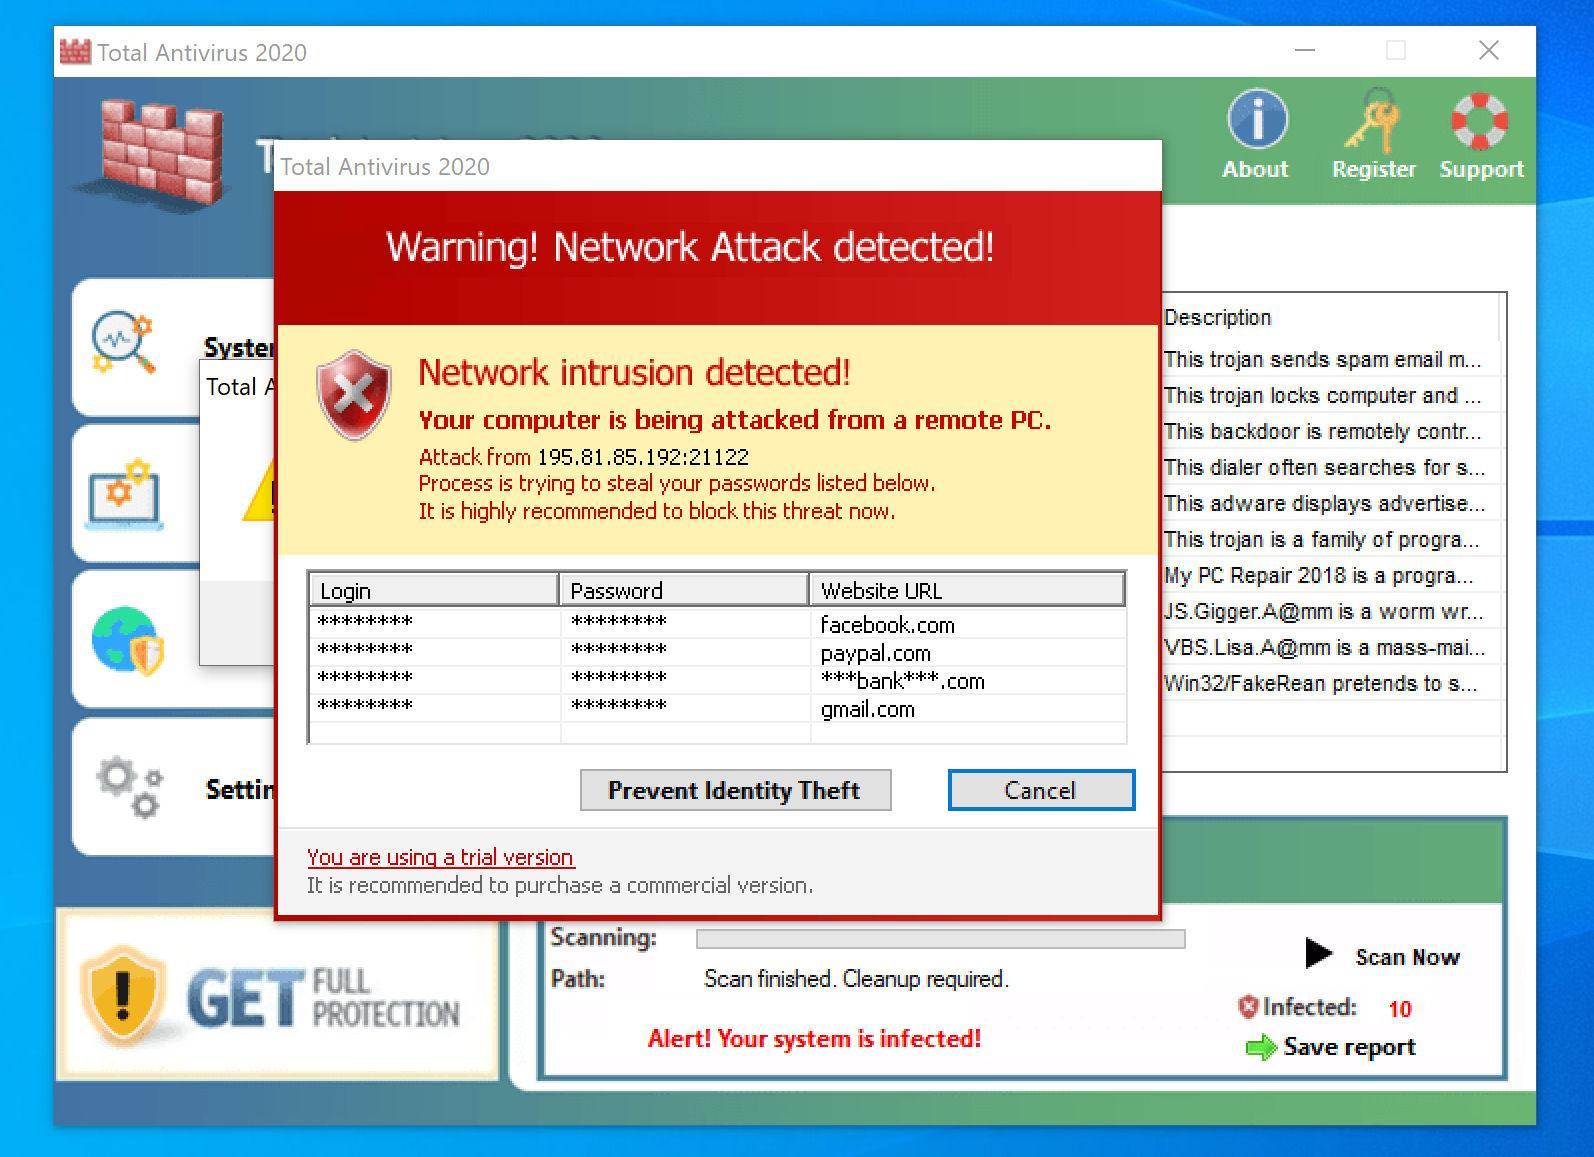Select the gmail.com row
This screenshot has width=1594, height=1157.
(717, 708)
